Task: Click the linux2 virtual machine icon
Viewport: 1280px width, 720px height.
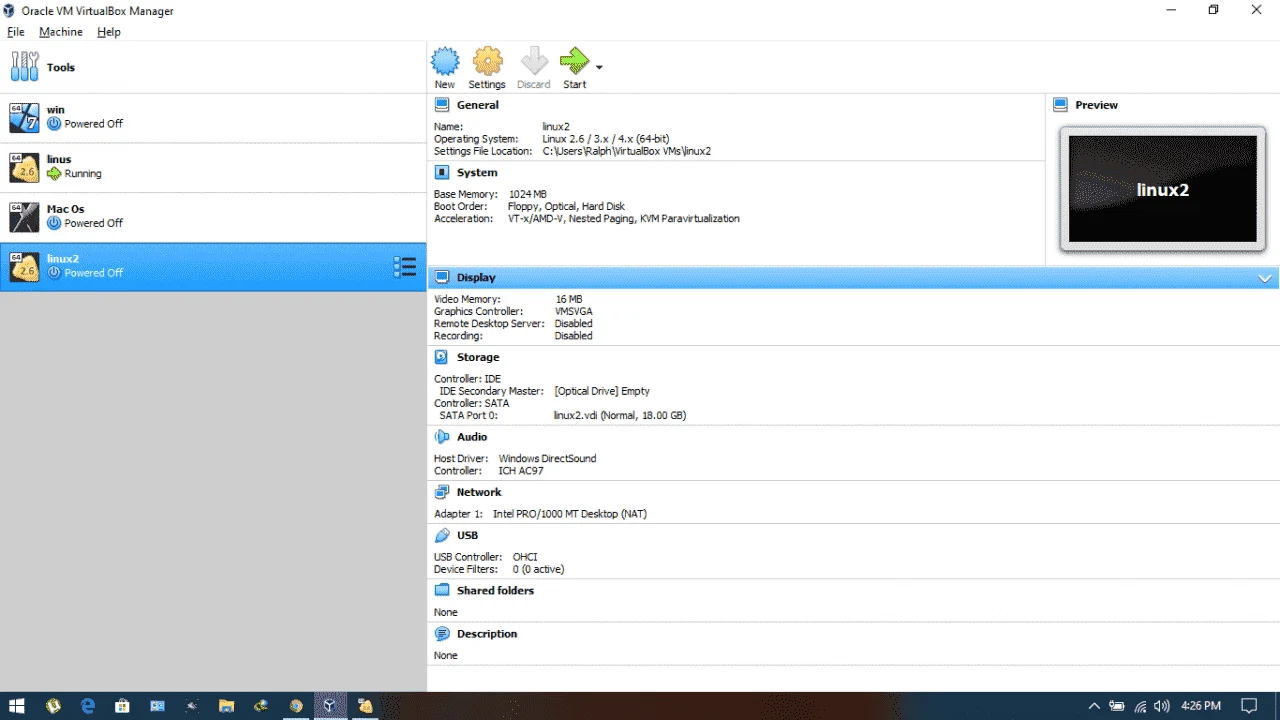Action: point(24,266)
